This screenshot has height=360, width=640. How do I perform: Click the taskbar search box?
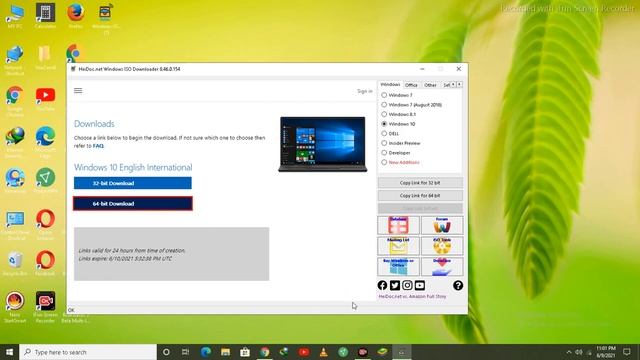pos(88,352)
